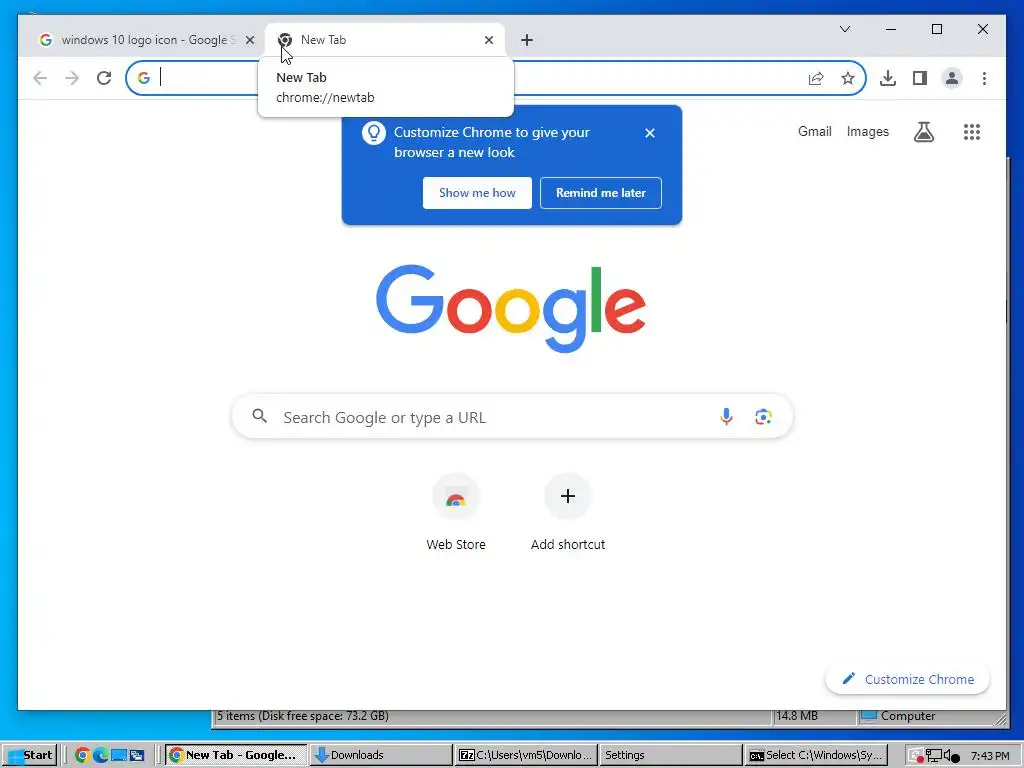The height and width of the screenshot is (768, 1024).
Task: Open Search Labs flask icon
Action: 923,132
